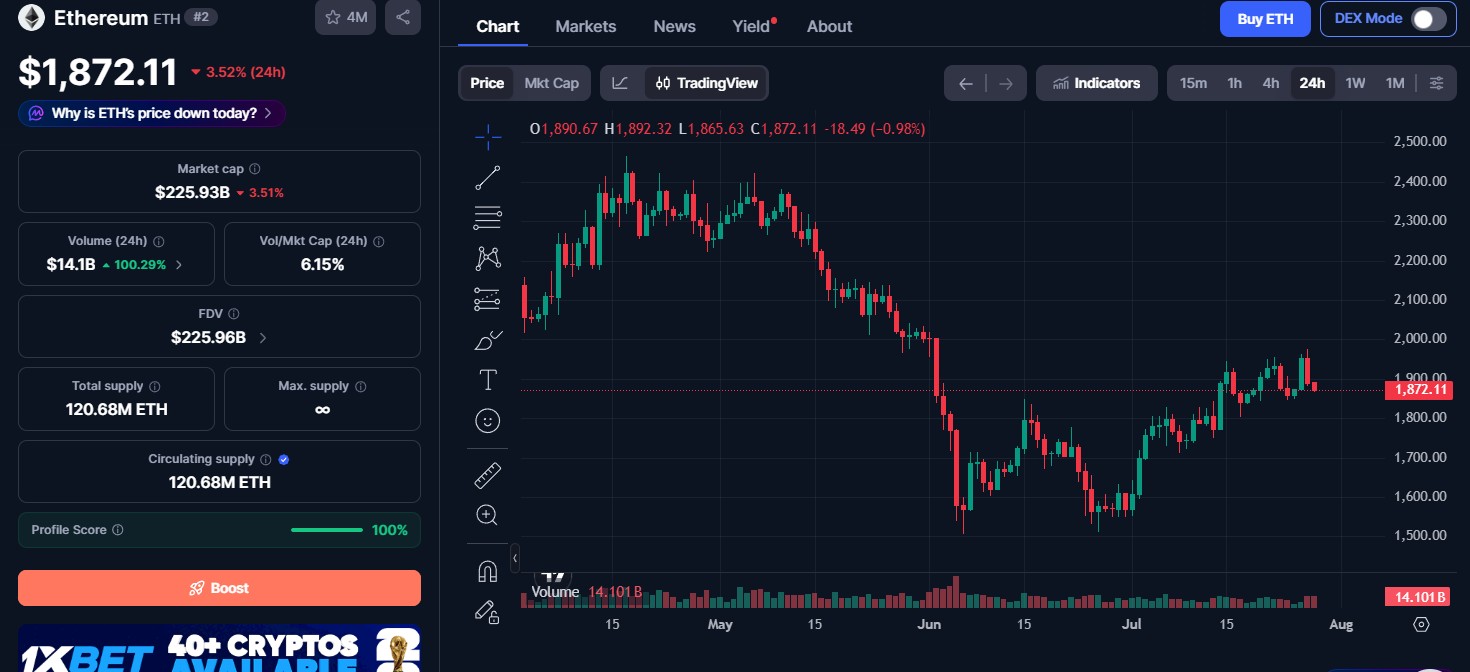Image resolution: width=1470 pixels, height=672 pixels.
Task: Click the 6.15% Vol/Mkt Cap value
Action: (322, 265)
